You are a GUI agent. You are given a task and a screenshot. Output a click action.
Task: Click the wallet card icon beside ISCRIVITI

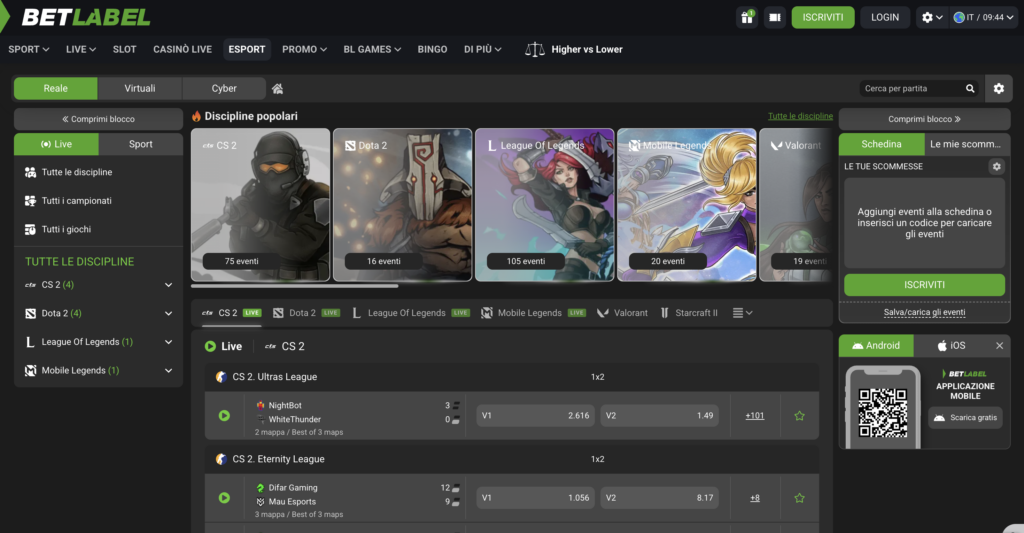tap(775, 18)
